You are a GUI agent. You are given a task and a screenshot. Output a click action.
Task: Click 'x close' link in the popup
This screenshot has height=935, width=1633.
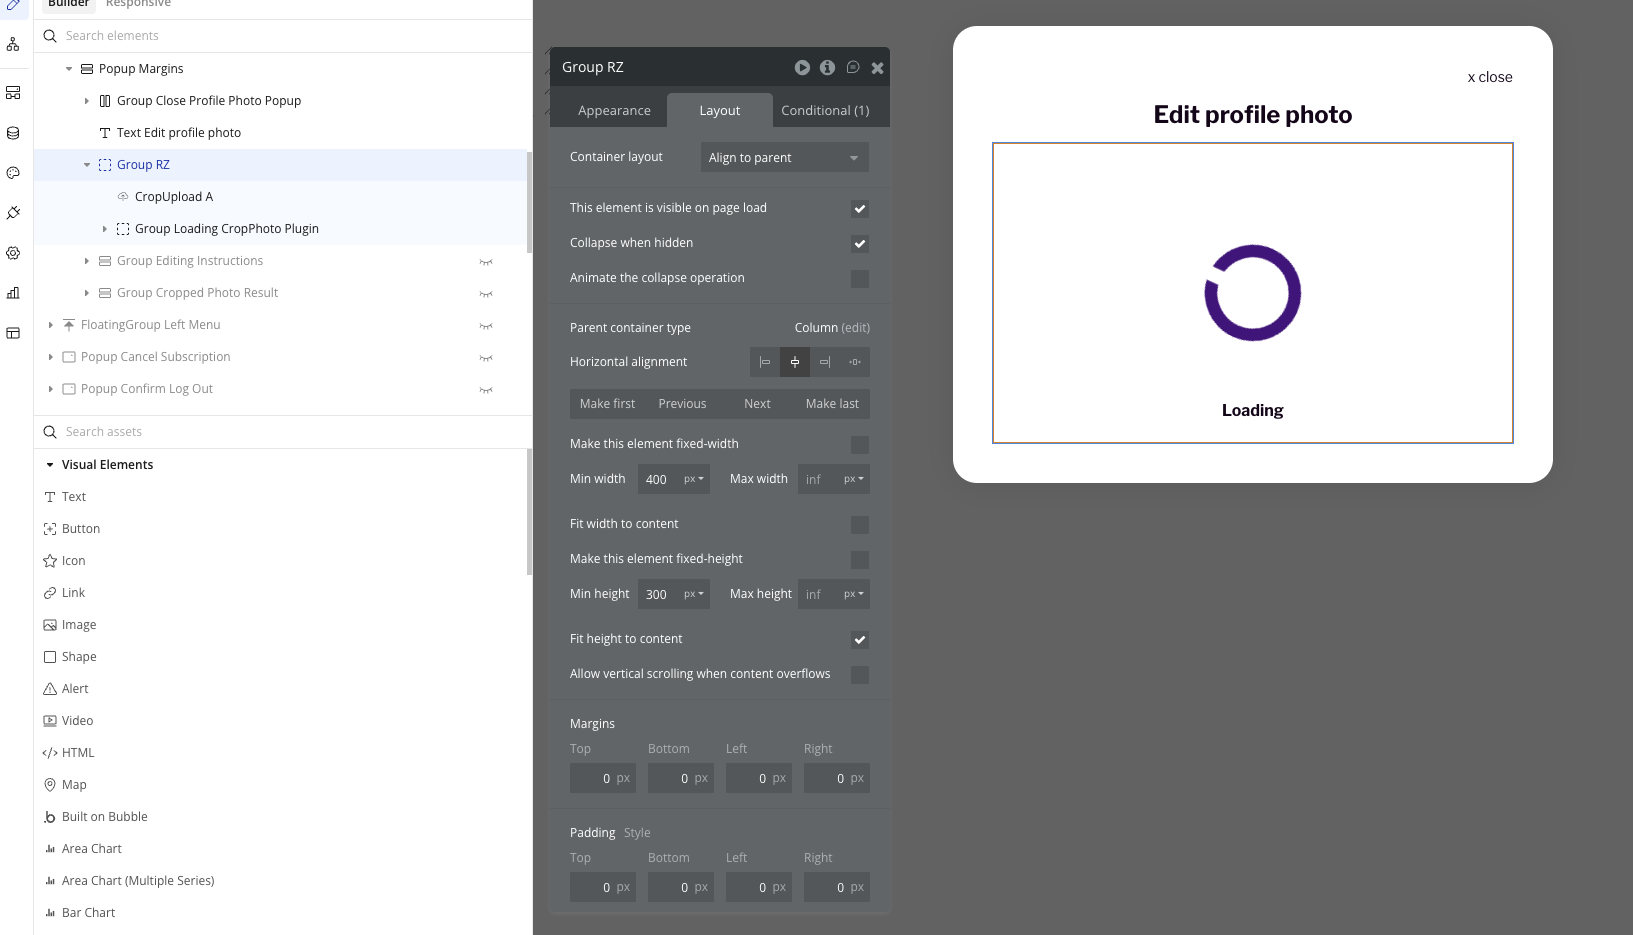[x=1489, y=78]
